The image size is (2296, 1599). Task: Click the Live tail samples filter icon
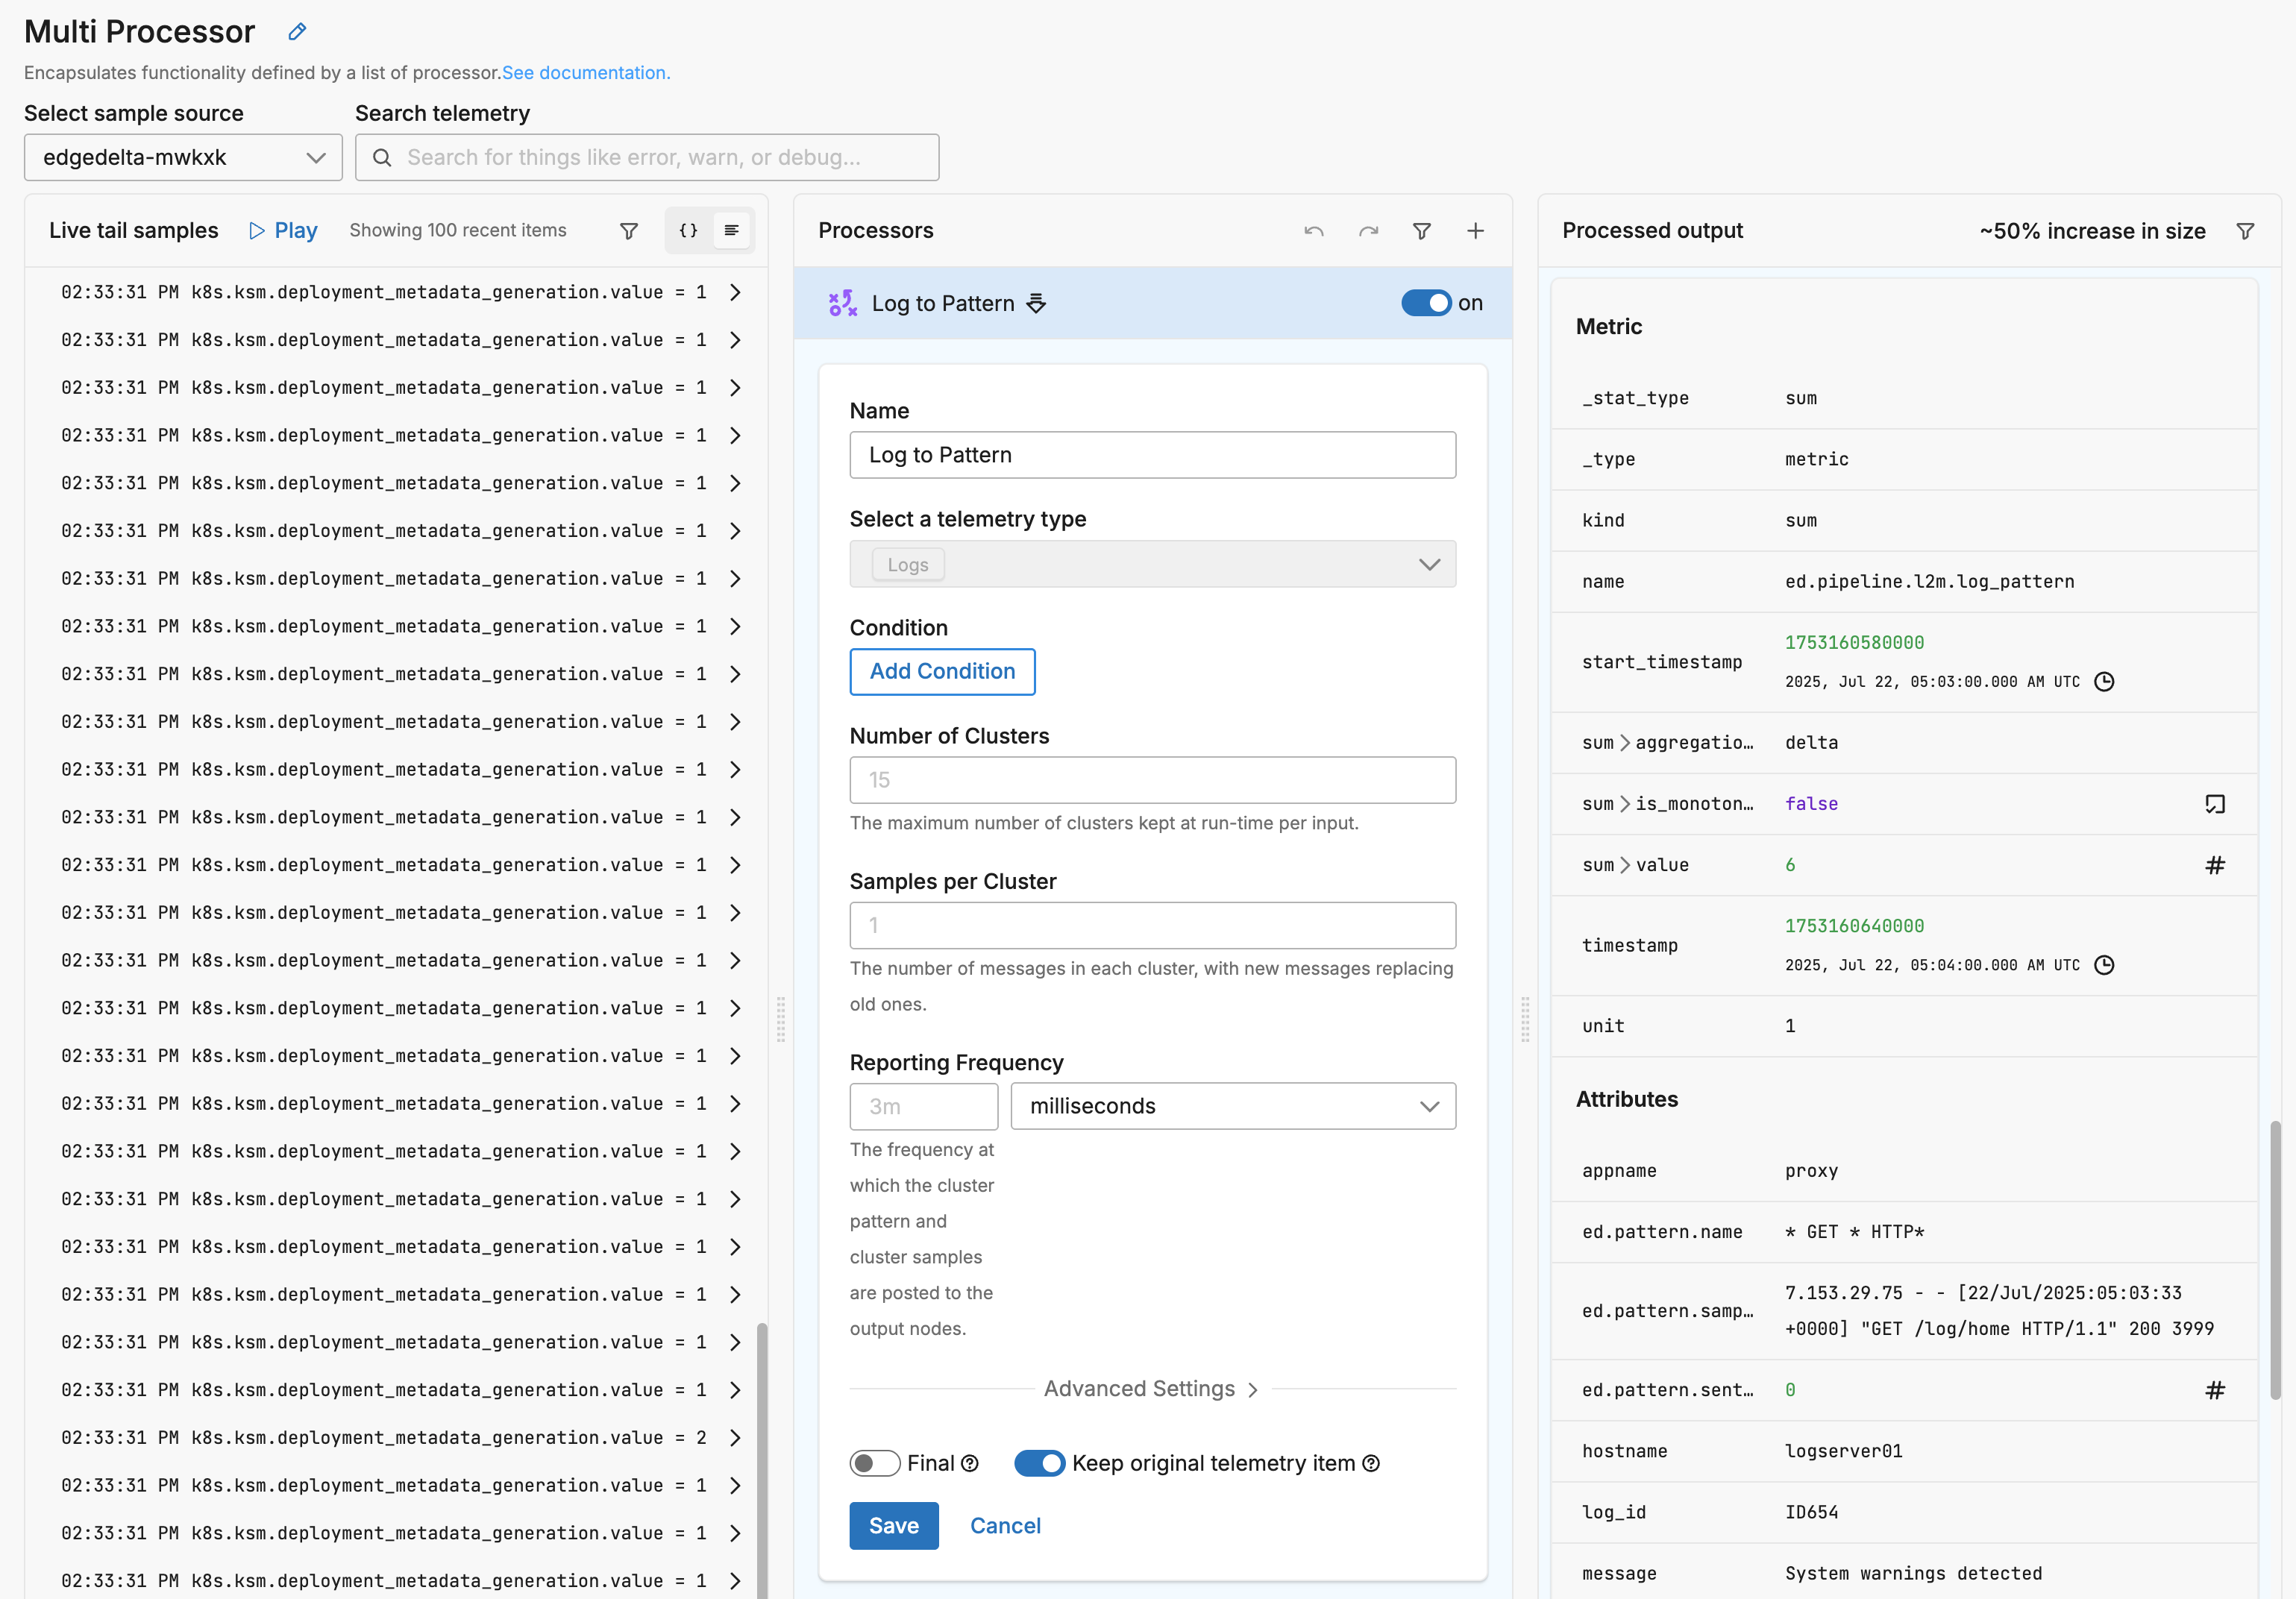(x=629, y=231)
